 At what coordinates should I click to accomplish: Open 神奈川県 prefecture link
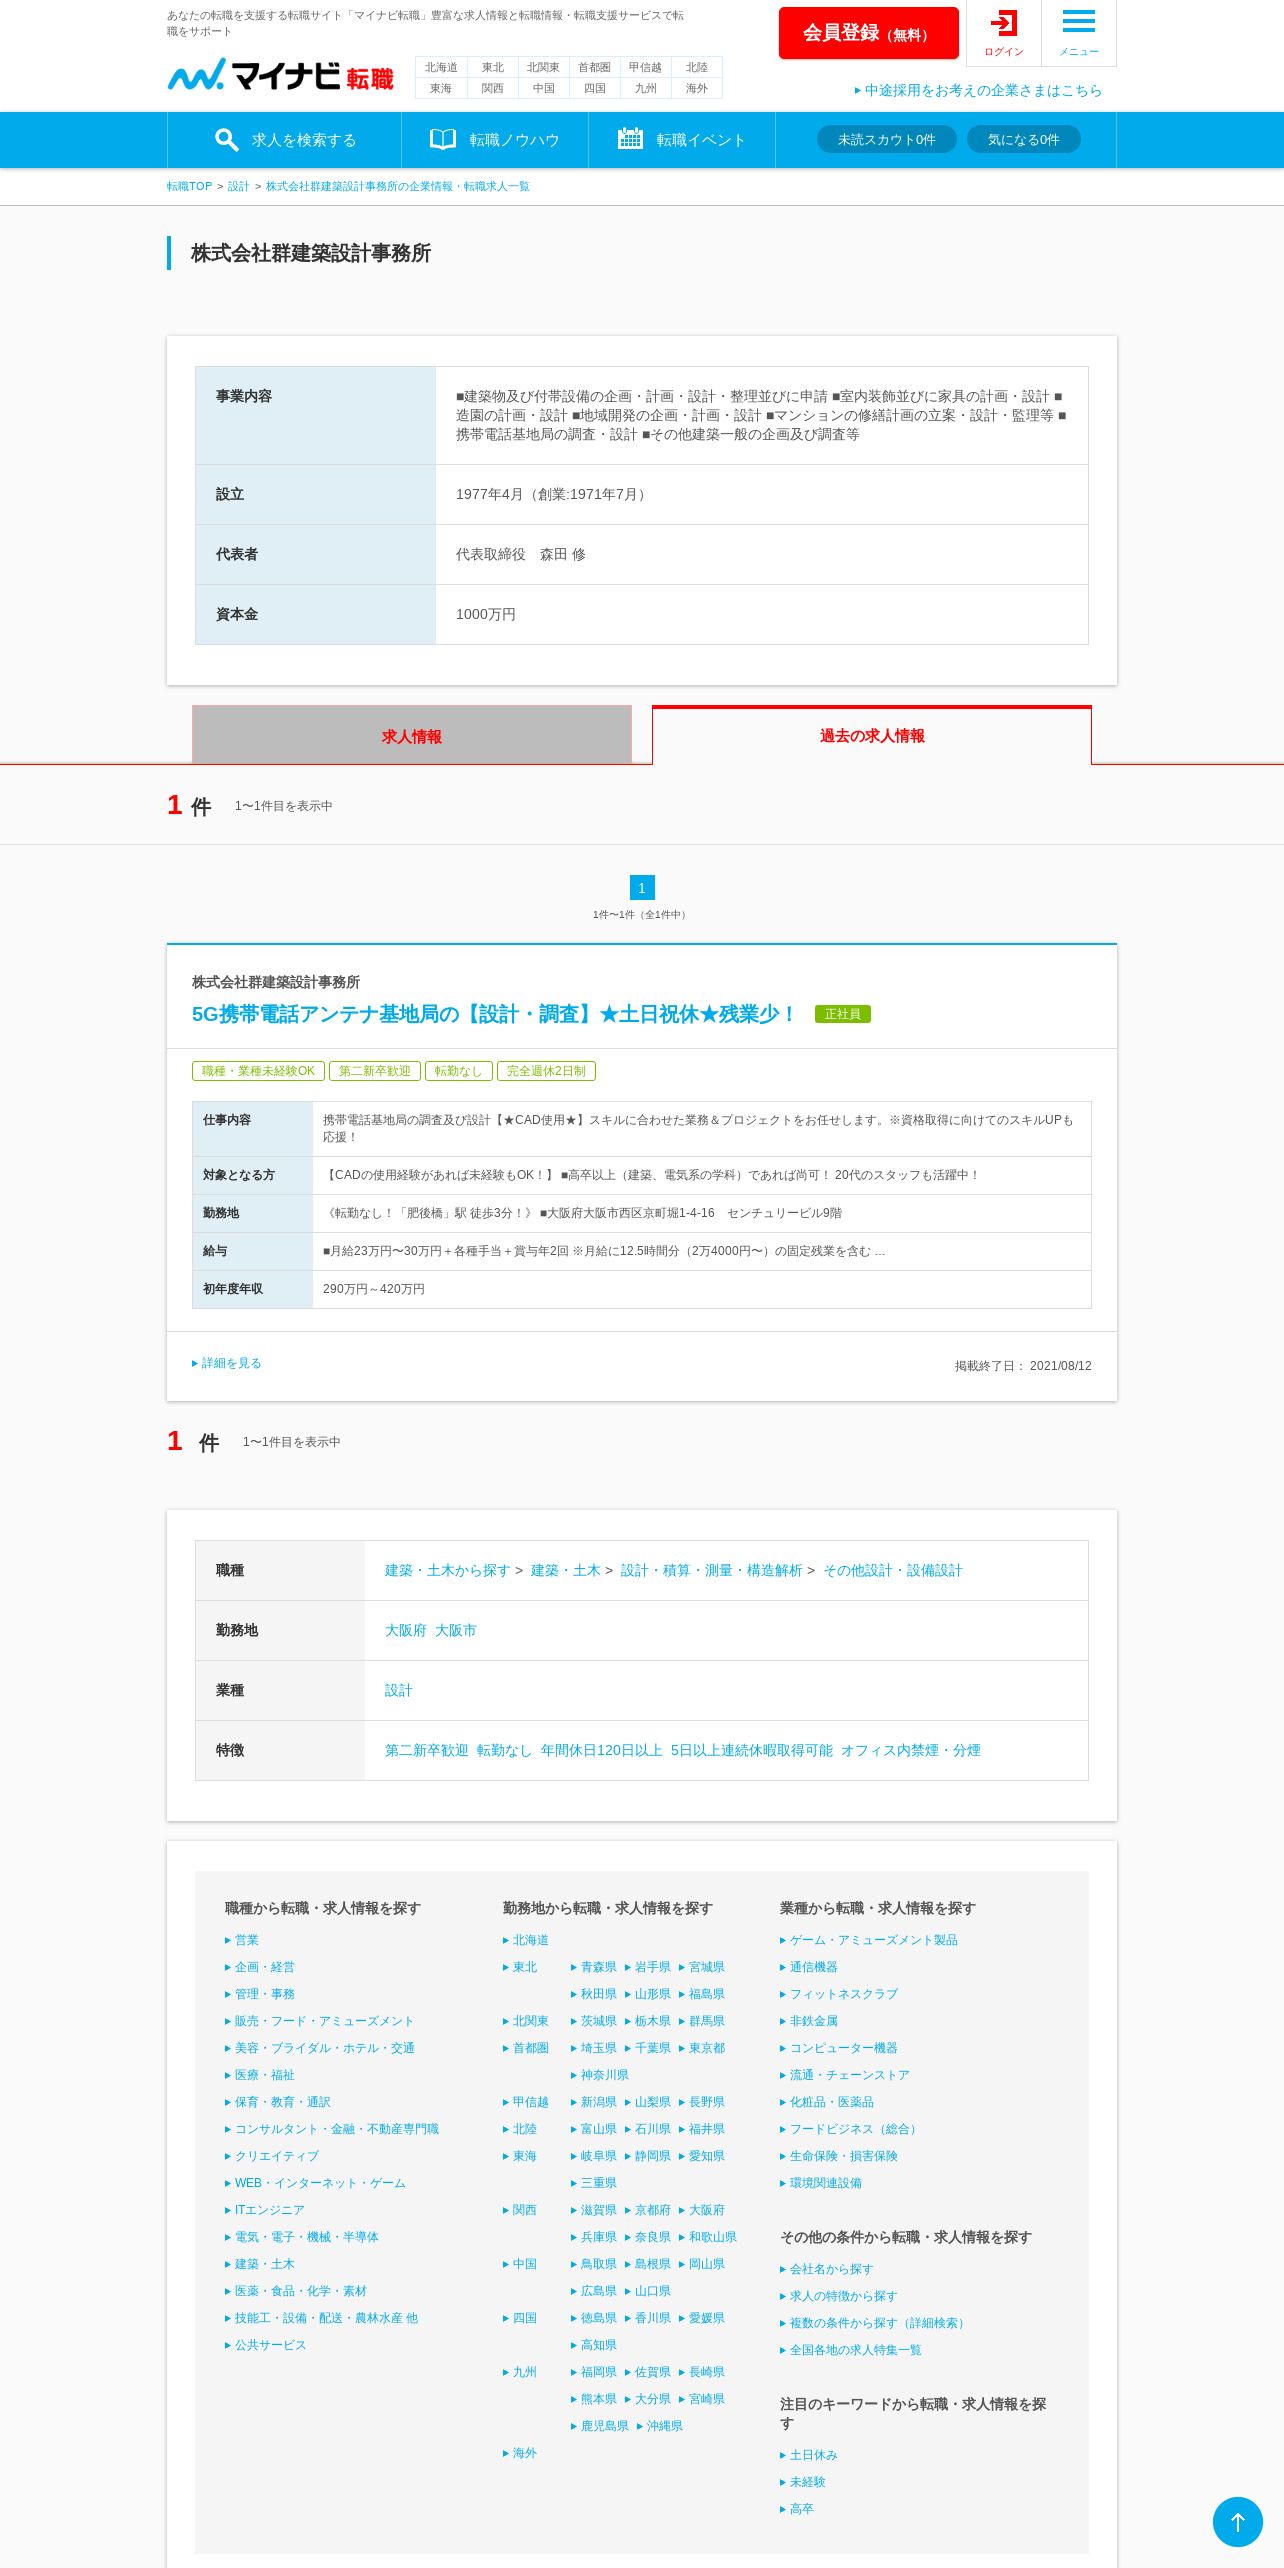point(600,2075)
